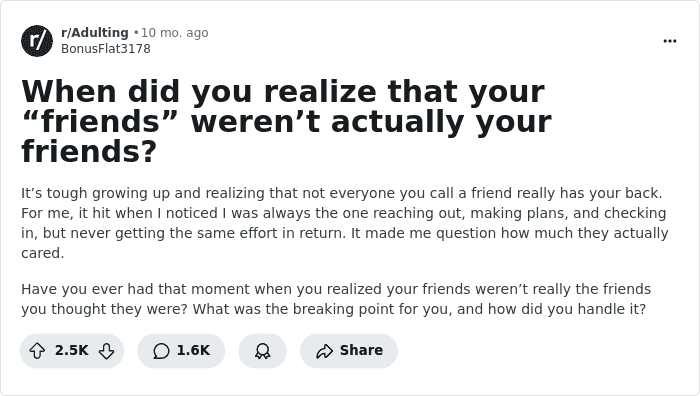Open the r/Adulting subreddit link
Viewport: 700px width, 396px height.
tap(95, 33)
